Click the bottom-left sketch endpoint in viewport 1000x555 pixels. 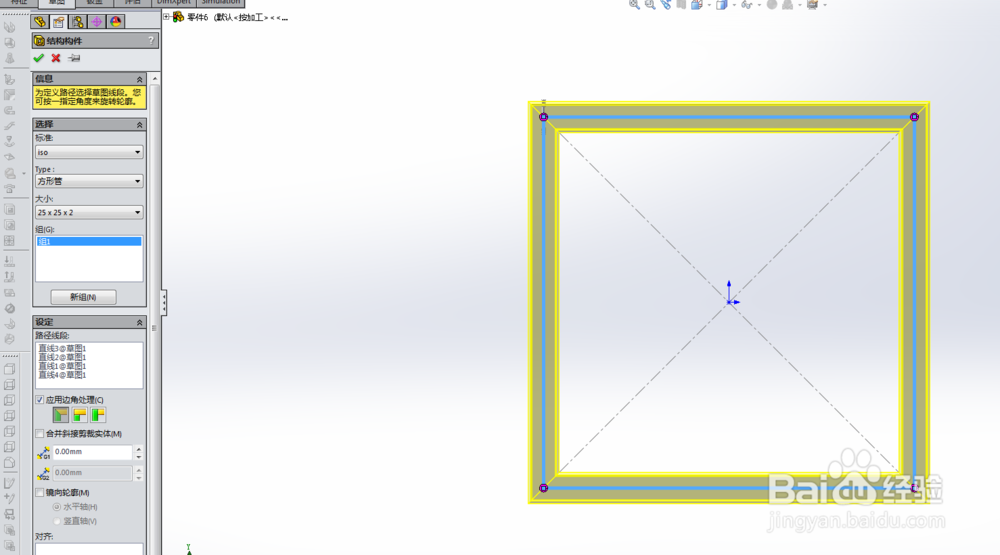point(543,488)
